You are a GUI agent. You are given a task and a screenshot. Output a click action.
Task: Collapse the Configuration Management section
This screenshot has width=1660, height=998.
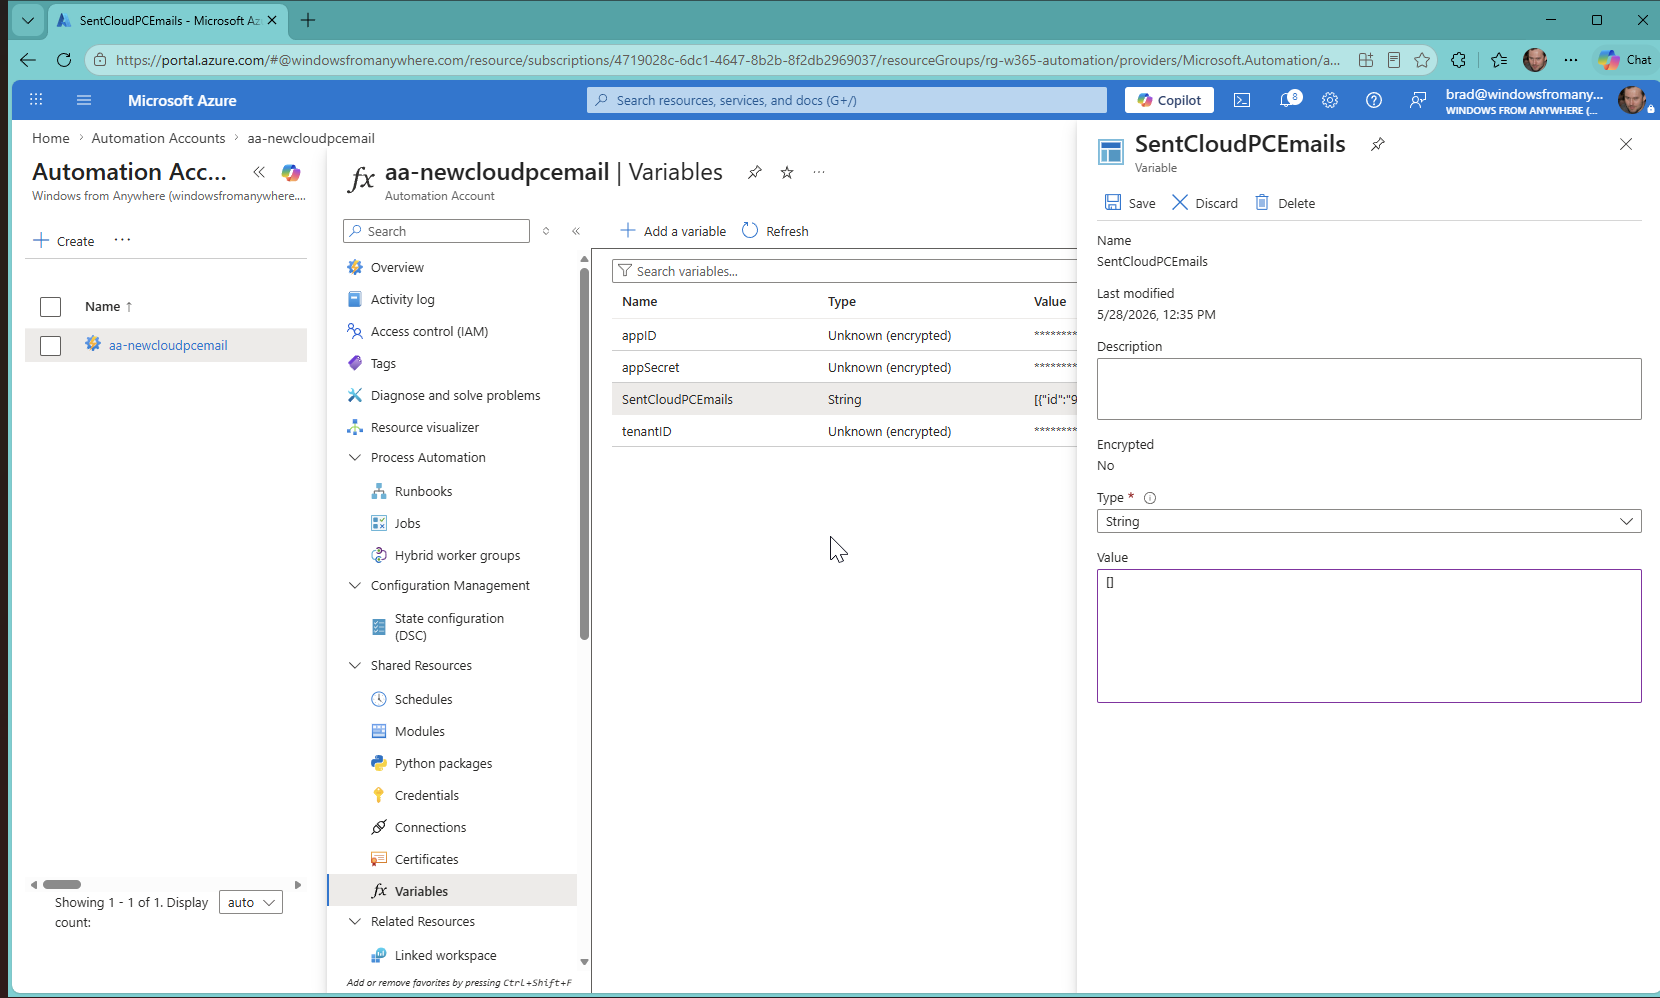(x=354, y=585)
